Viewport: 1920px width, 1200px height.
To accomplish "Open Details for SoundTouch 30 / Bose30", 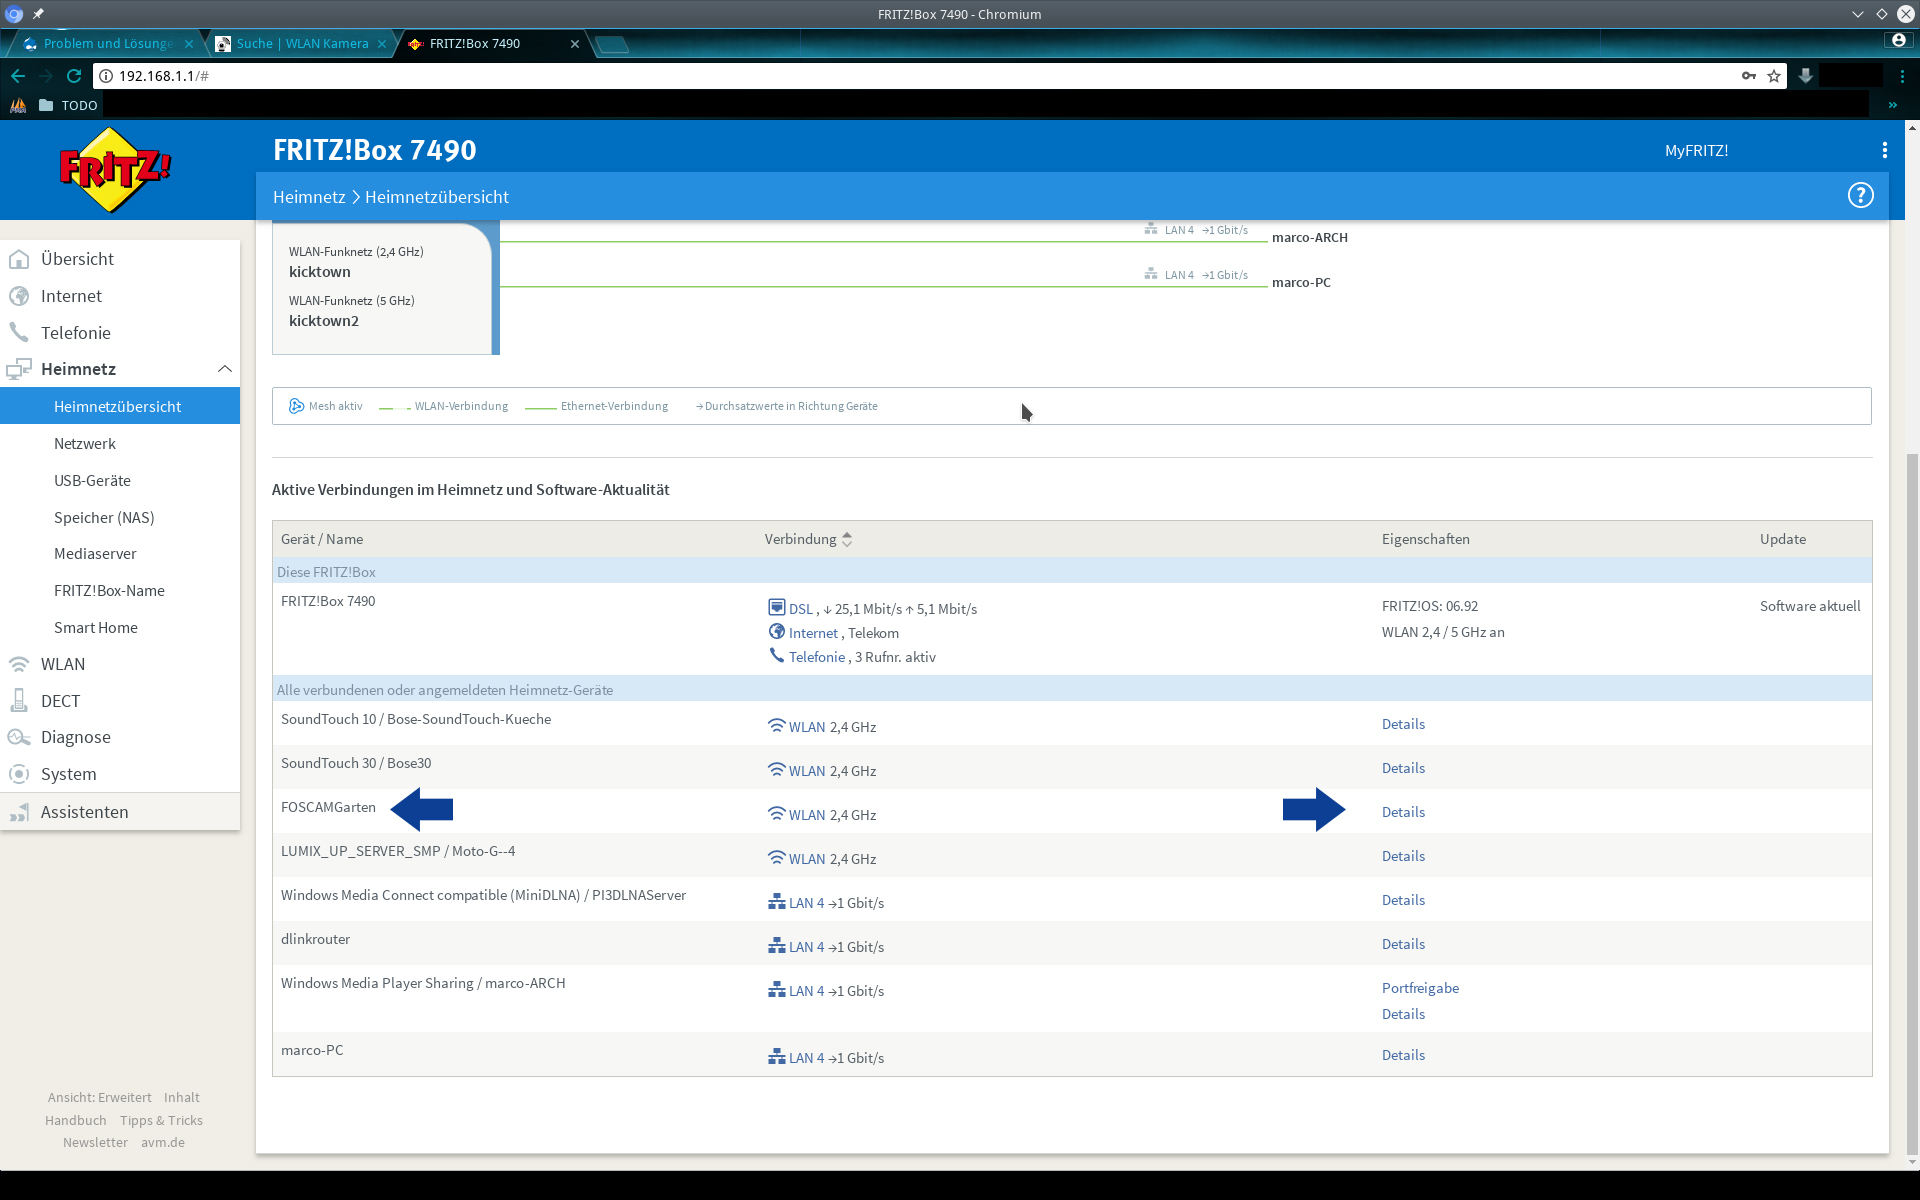I will [x=1403, y=768].
